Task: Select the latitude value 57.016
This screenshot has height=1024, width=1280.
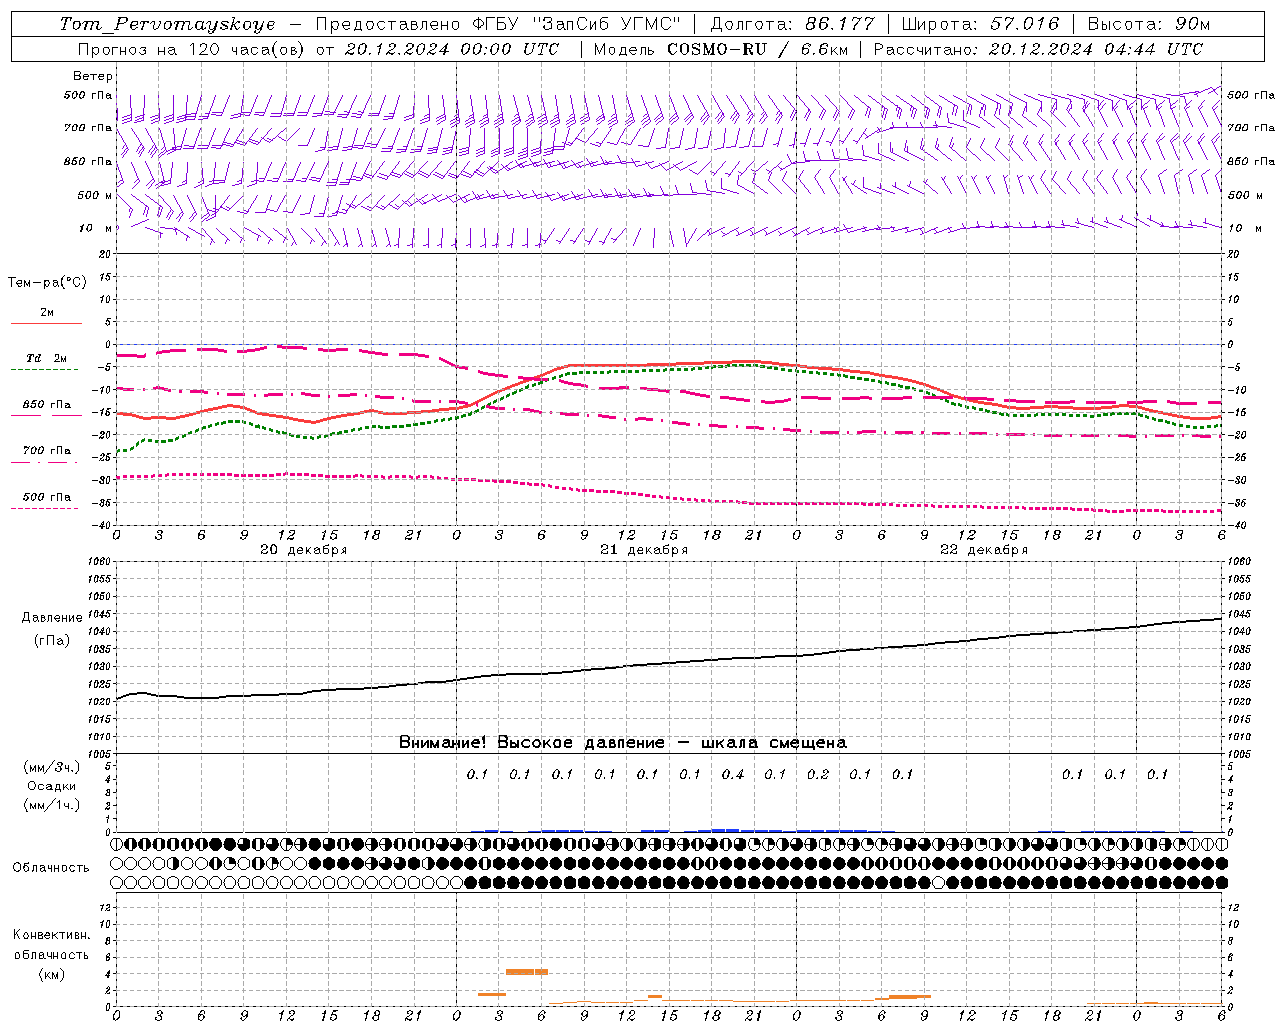Action: (x=1025, y=24)
